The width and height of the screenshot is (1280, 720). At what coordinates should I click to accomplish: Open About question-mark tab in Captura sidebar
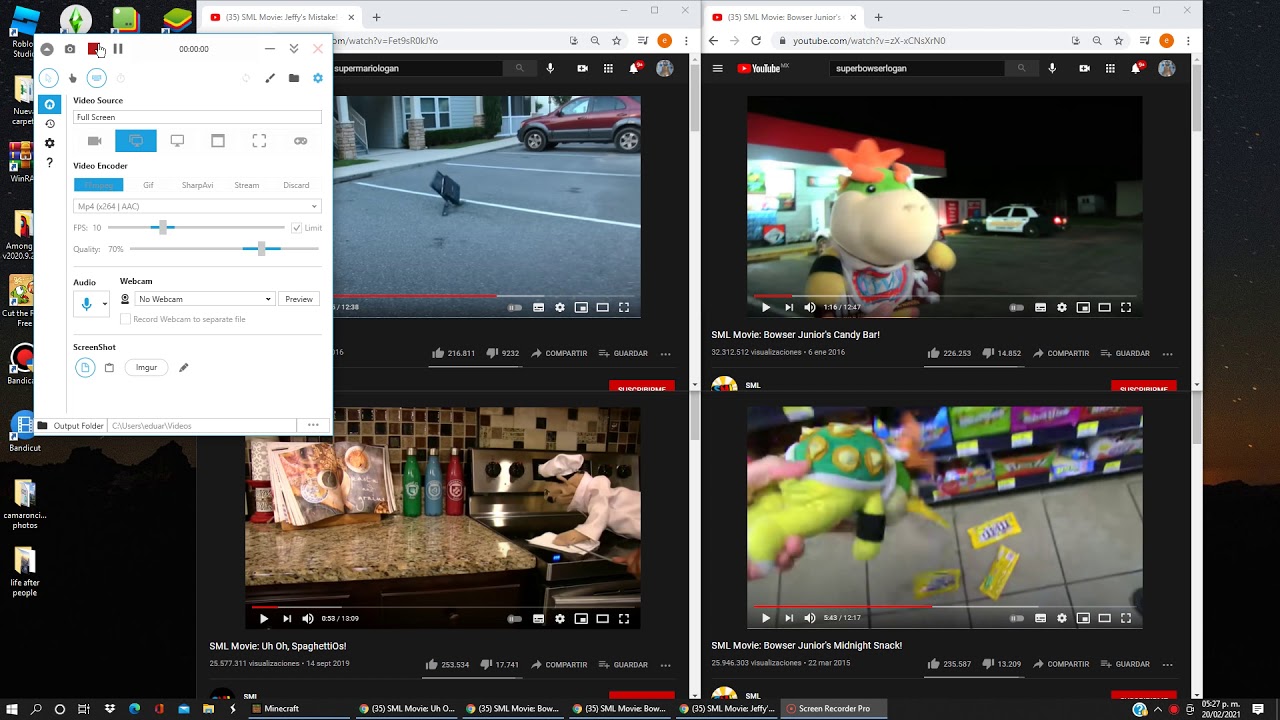pos(49,162)
